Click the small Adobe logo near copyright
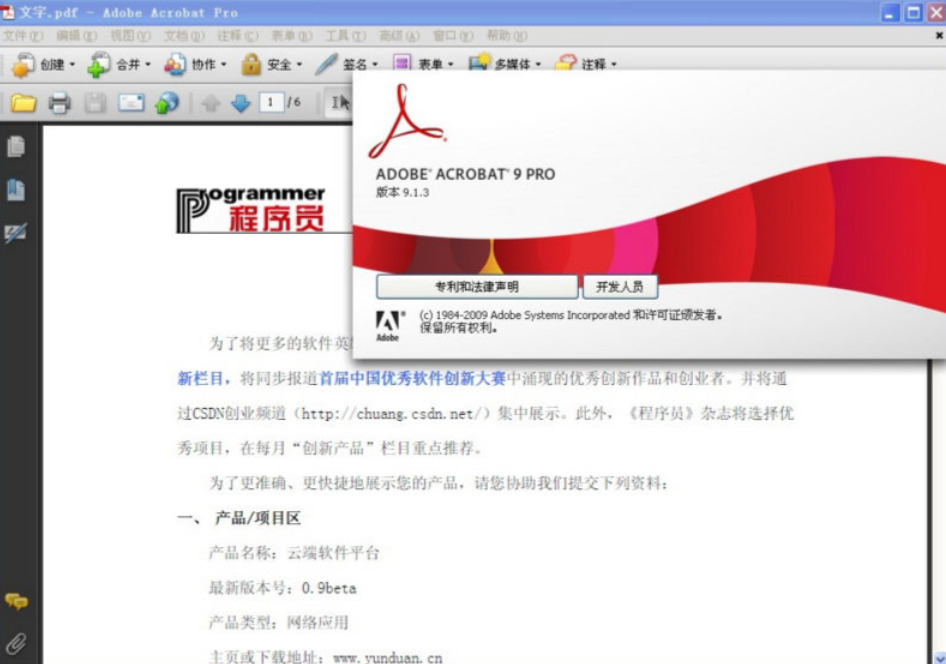The image size is (946, 664). [x=390, y=326]
